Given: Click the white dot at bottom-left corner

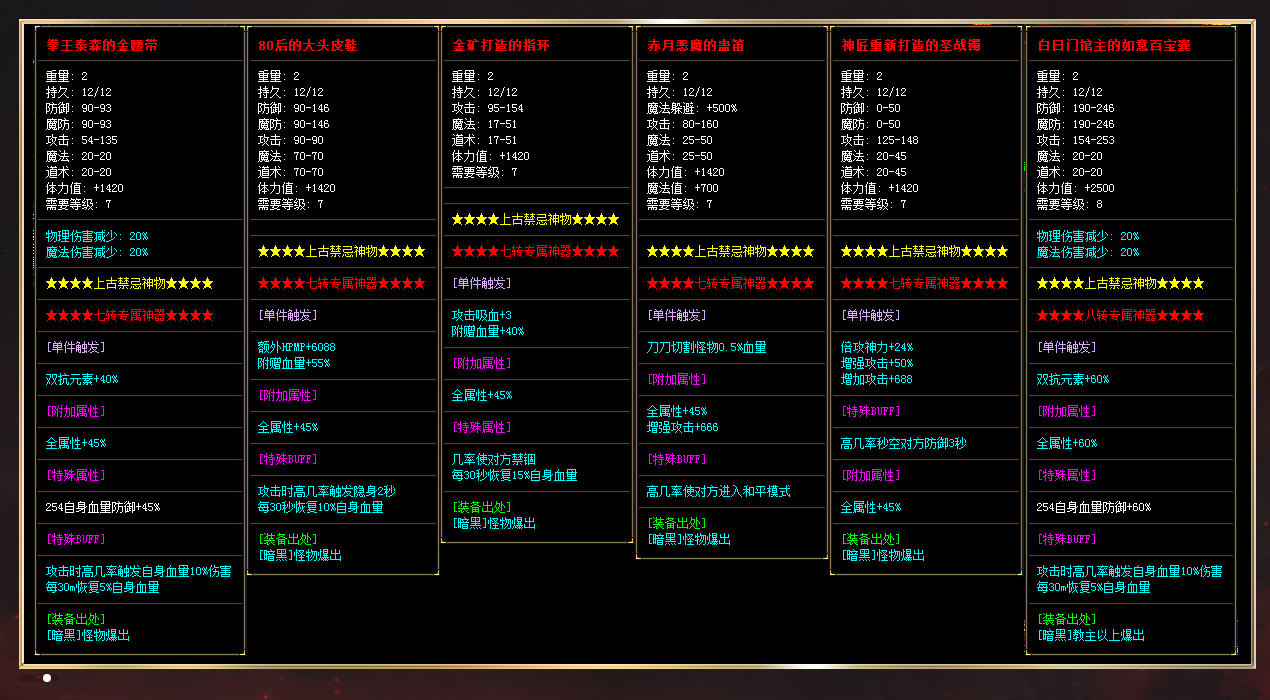Looking at the screenshot, I should point(47,678).
